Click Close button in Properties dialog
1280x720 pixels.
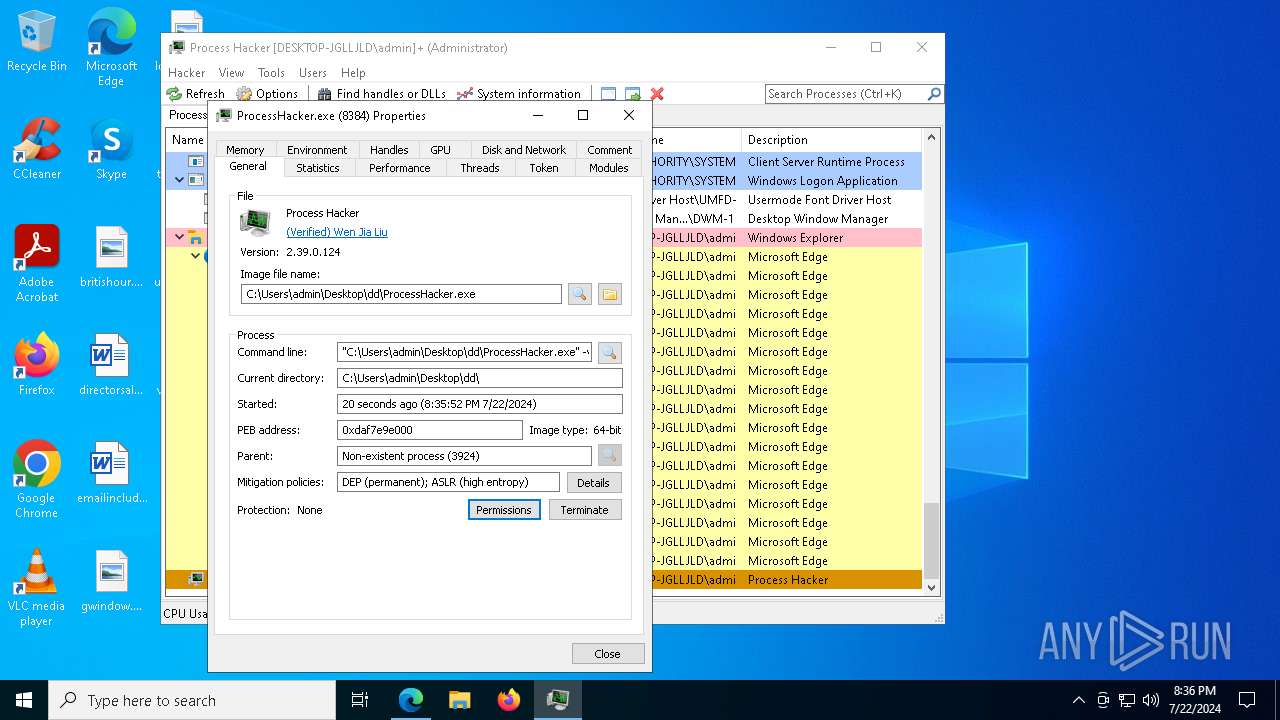point(608,654)
